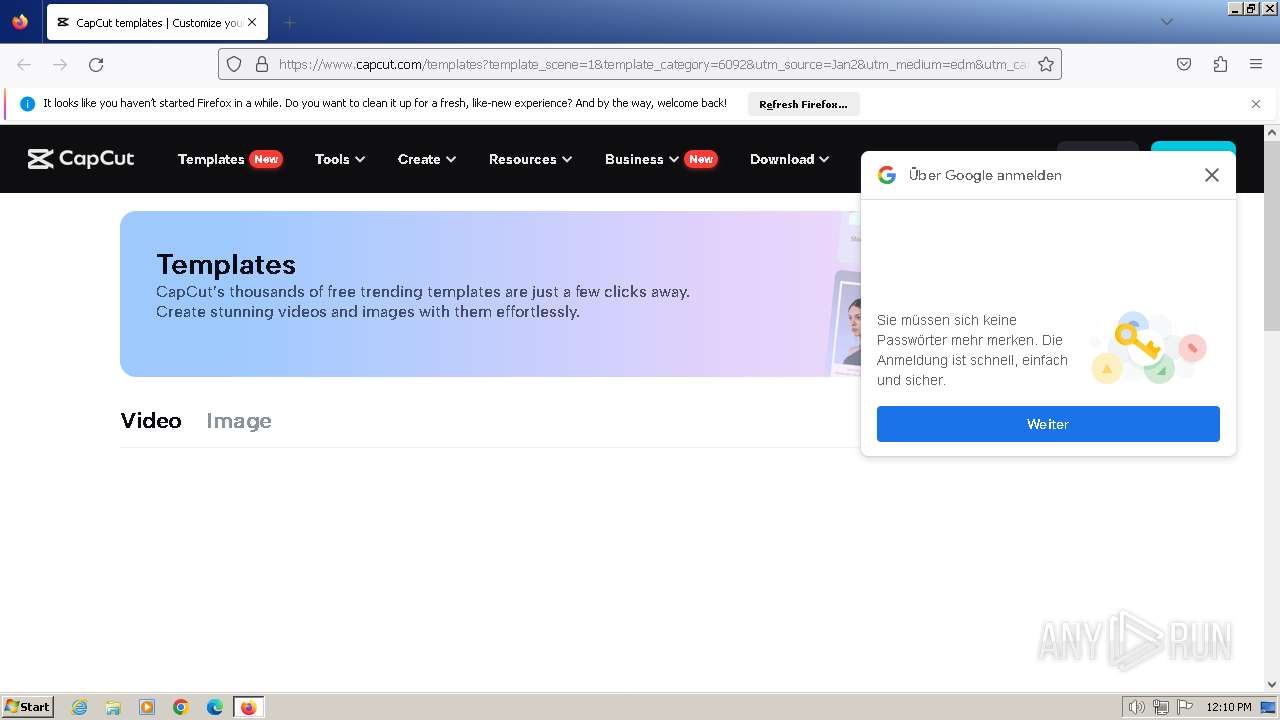Click the scrollbar down arrow

pyautogui.click(x=1272, y=685)
